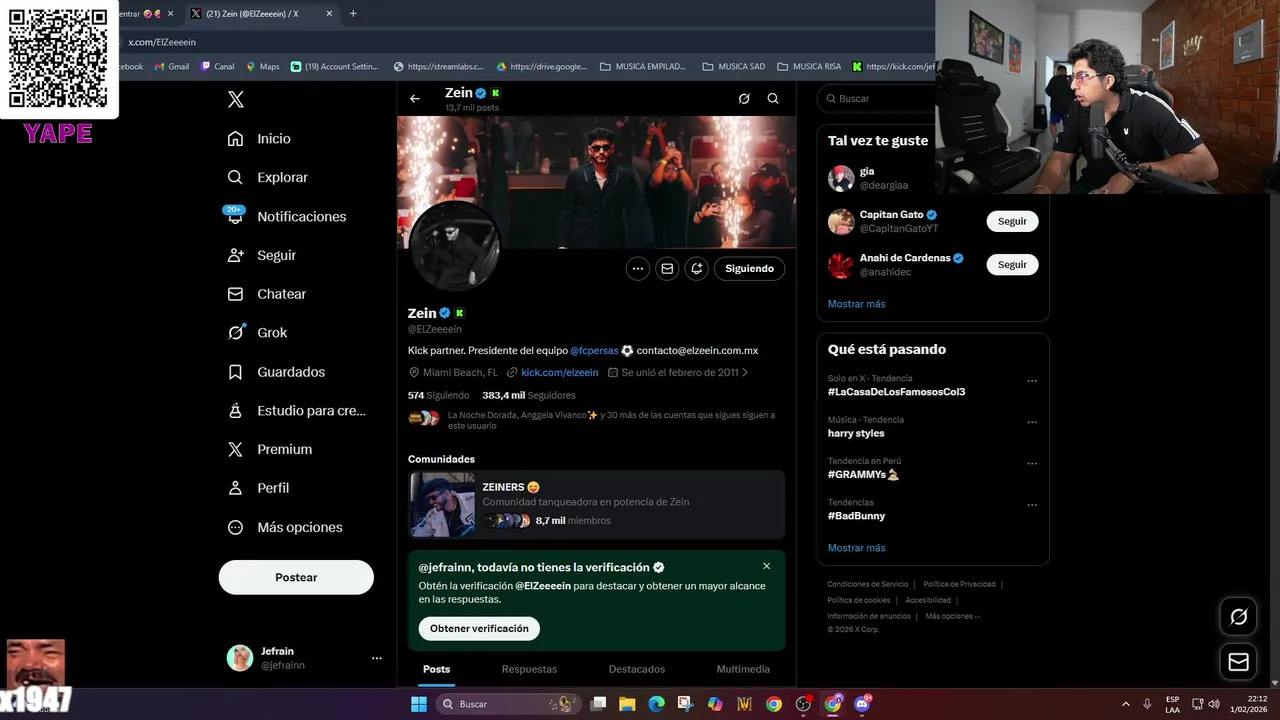Click Grok profile summary icon in header

point(744,99)
